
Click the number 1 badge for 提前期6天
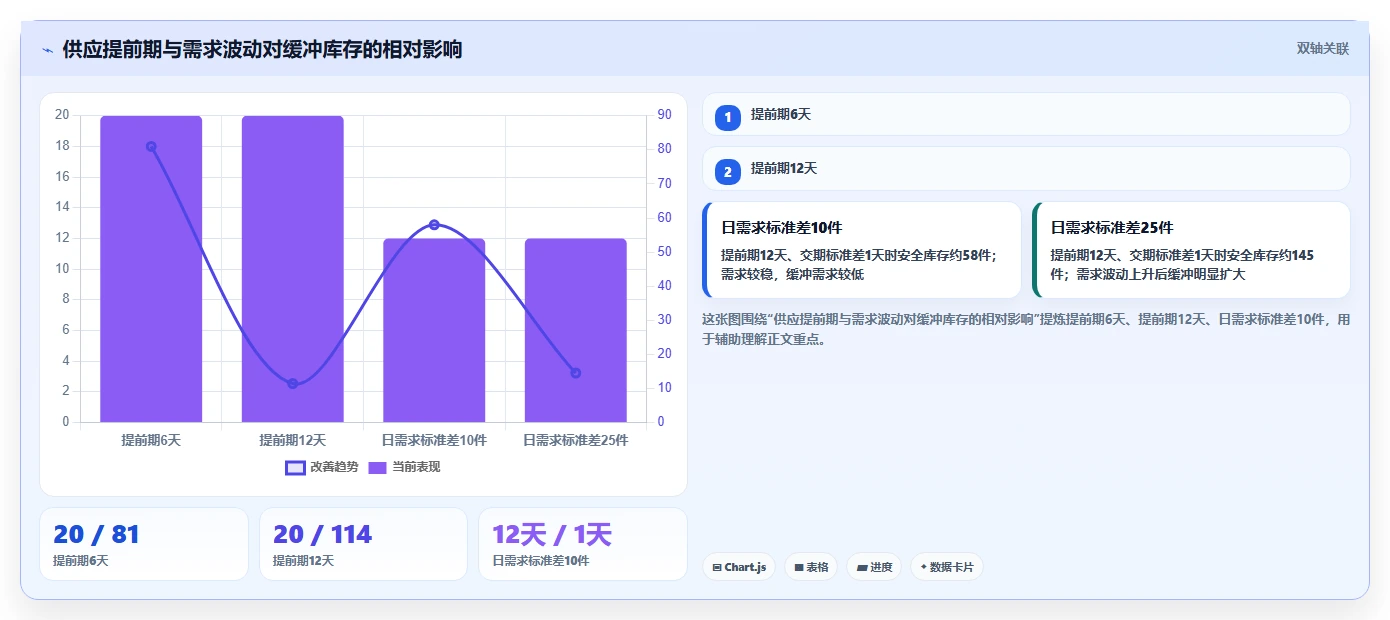(x=728, y=117)
